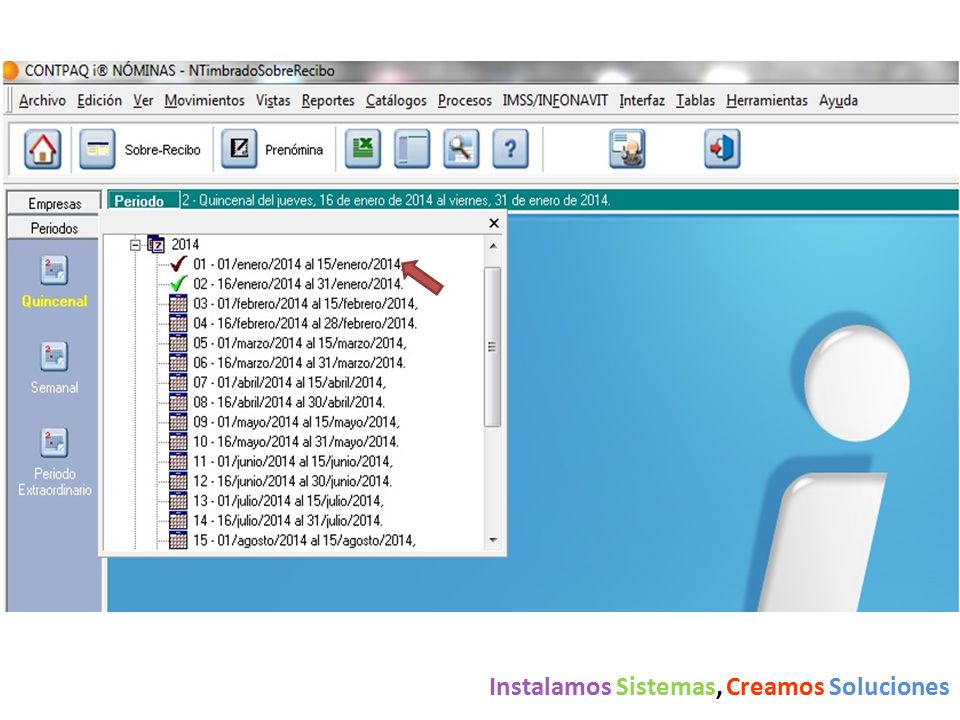Select period 13 - 01/julio/2014 al 15/julio/2014
Screen dimensions: 960x720
point(288,501)
